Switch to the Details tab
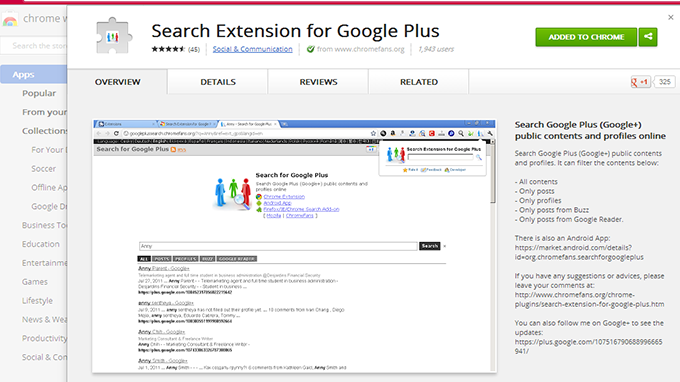Viewport: 680px width, 382px height. point(218,82)
